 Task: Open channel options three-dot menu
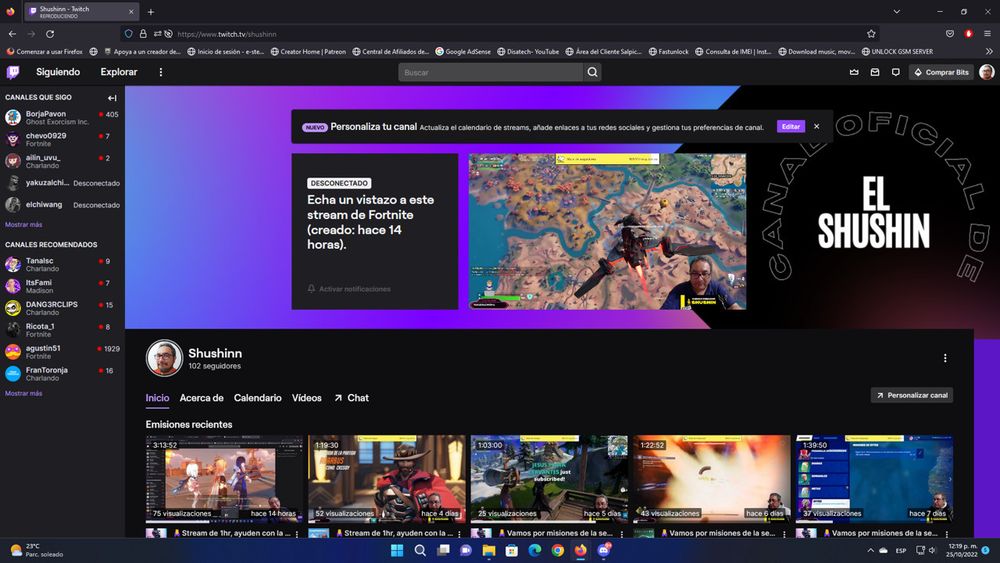click(945, 358)
